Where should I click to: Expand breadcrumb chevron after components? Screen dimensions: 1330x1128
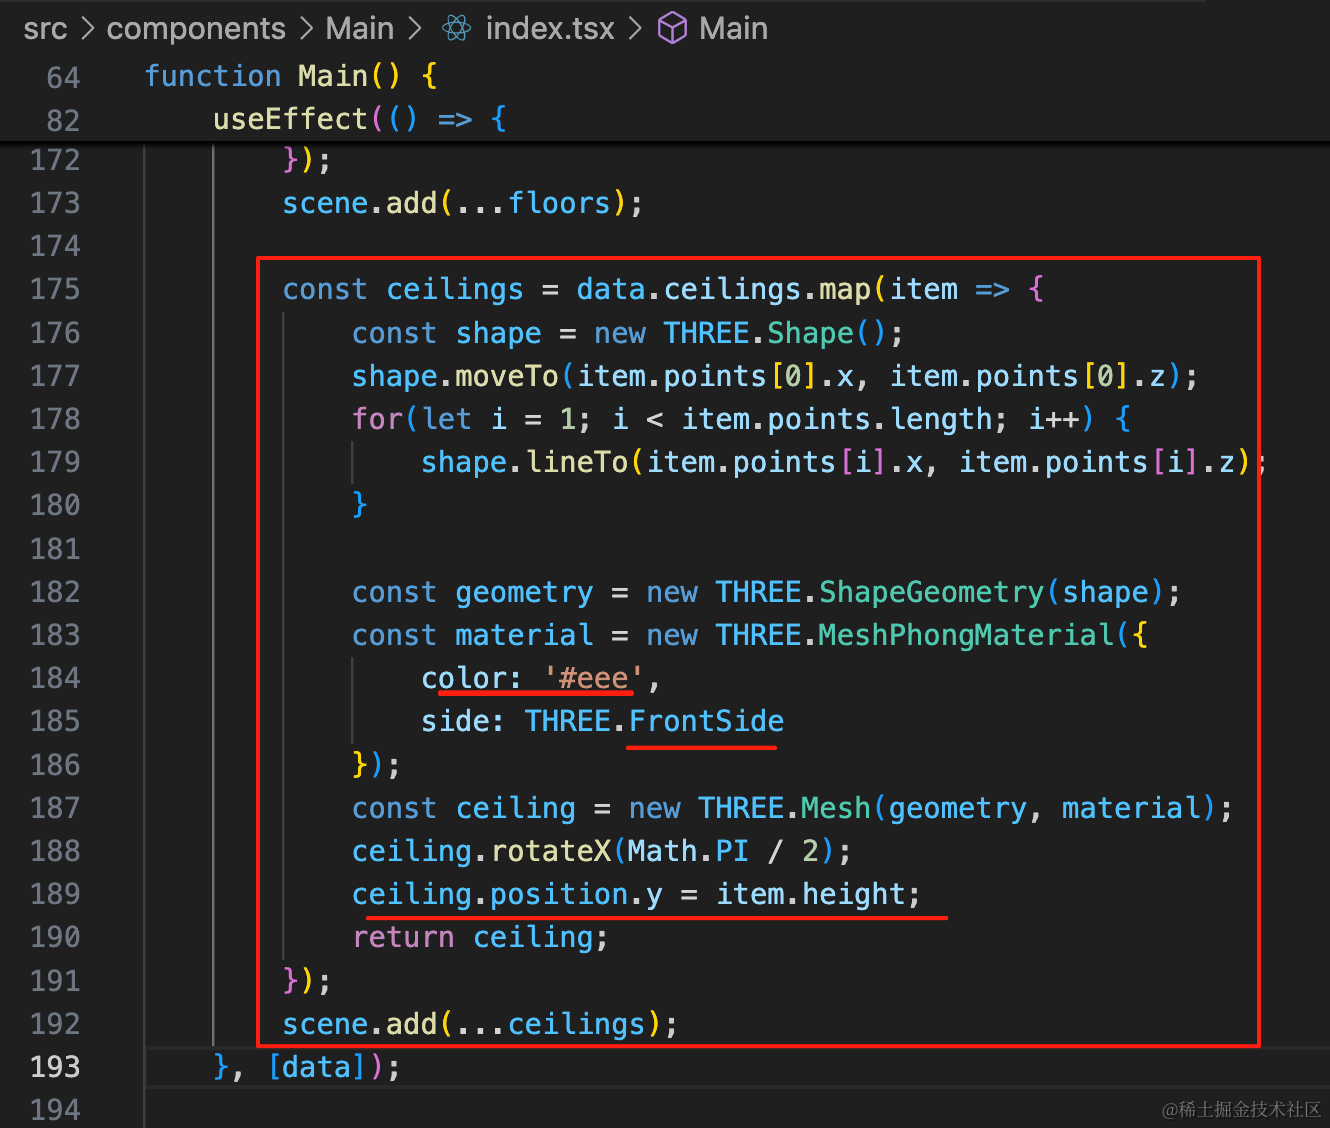tap(306, 28)
